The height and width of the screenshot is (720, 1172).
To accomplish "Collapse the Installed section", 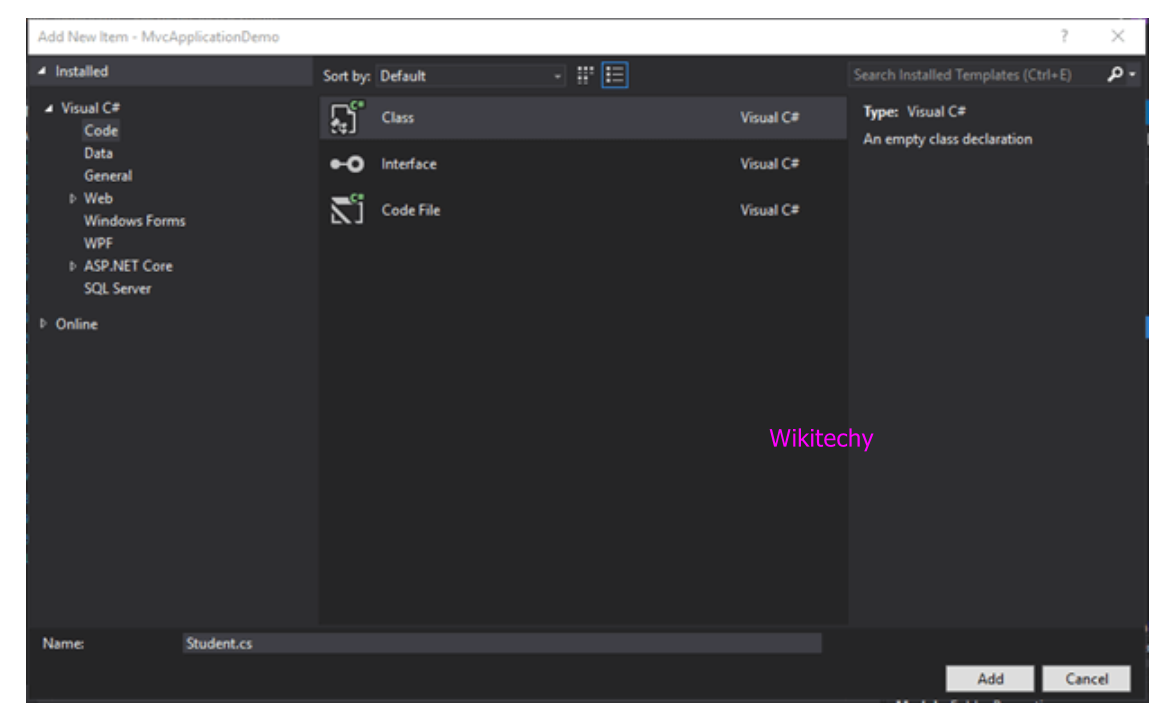I will tap(43, 71).
